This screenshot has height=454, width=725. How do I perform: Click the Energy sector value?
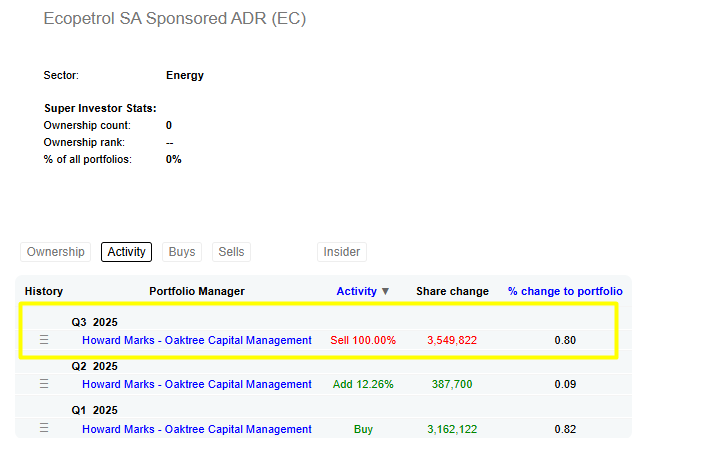185,75
